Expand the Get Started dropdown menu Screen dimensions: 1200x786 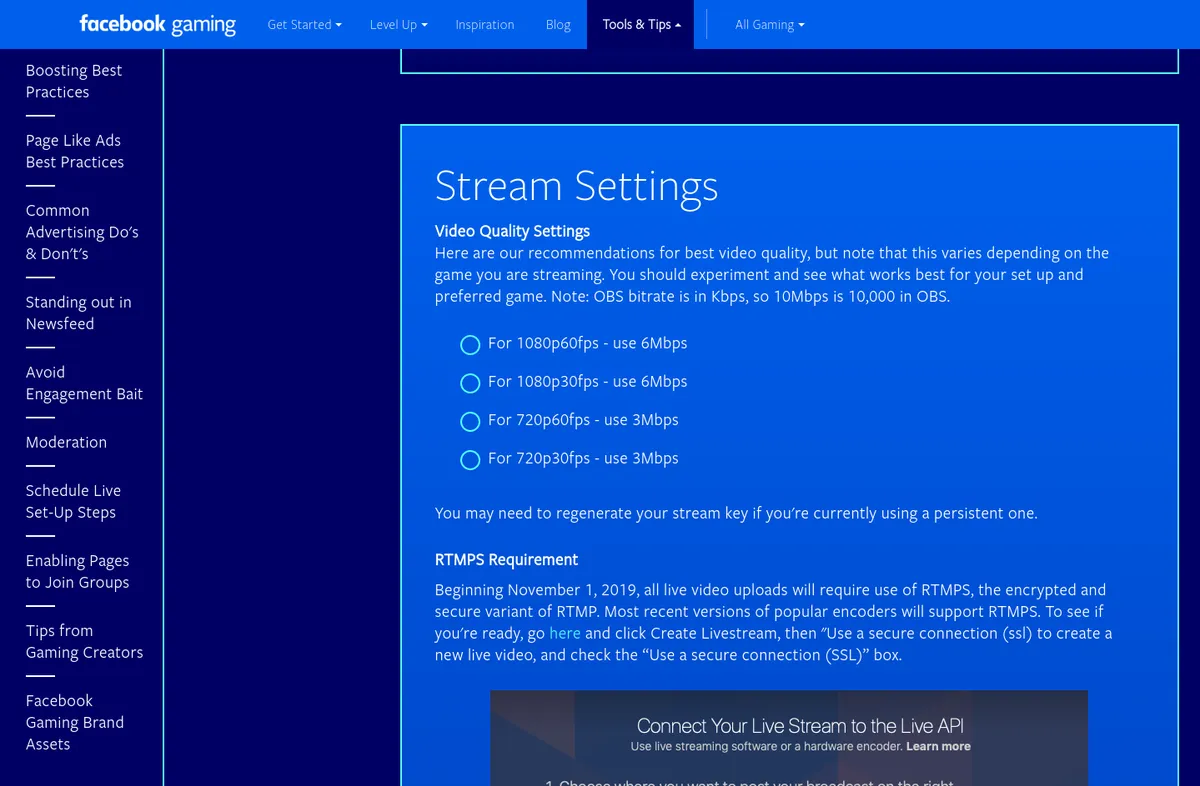click(x=304, y=24)
